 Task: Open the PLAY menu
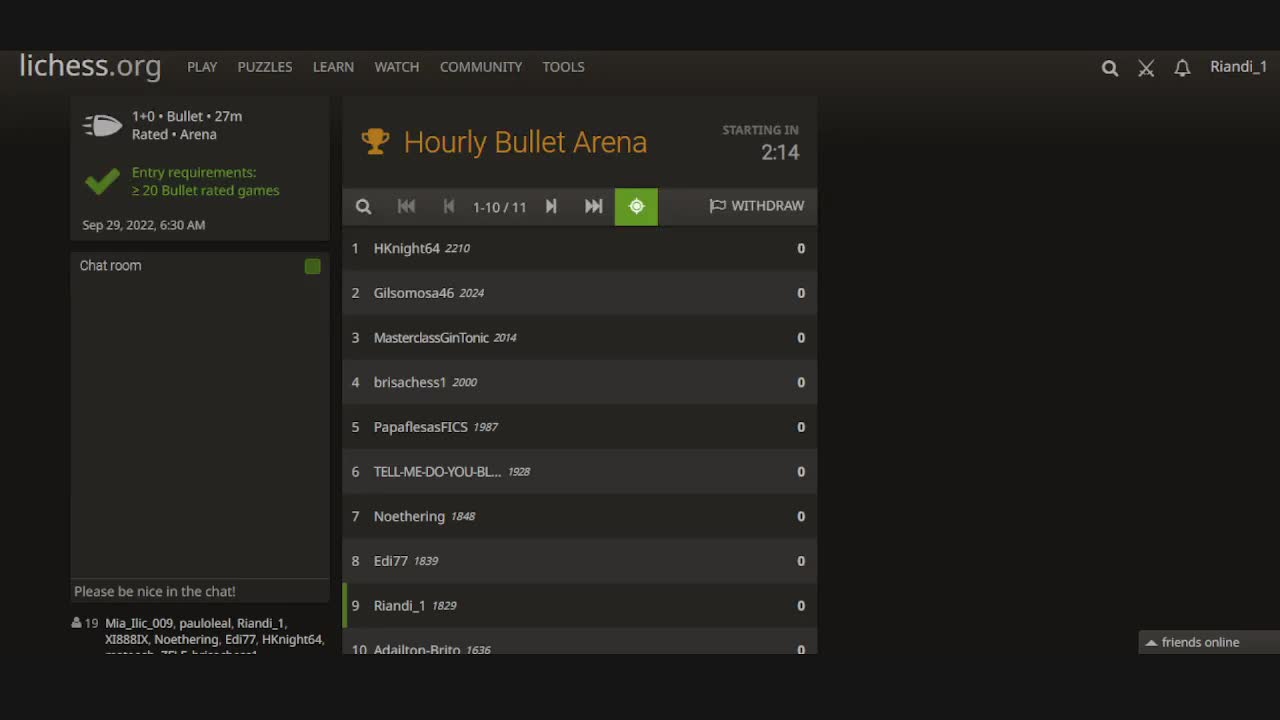(x=202, y=67)
